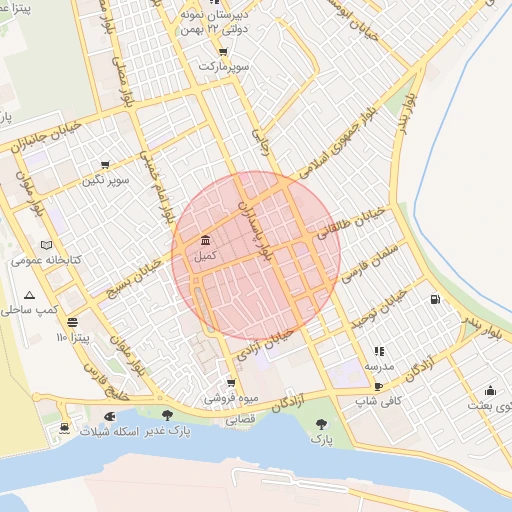The height and width of the screenshot is (512, 512).
Task: Select the red highlighted circle area
Action: [x=256, y=256]
